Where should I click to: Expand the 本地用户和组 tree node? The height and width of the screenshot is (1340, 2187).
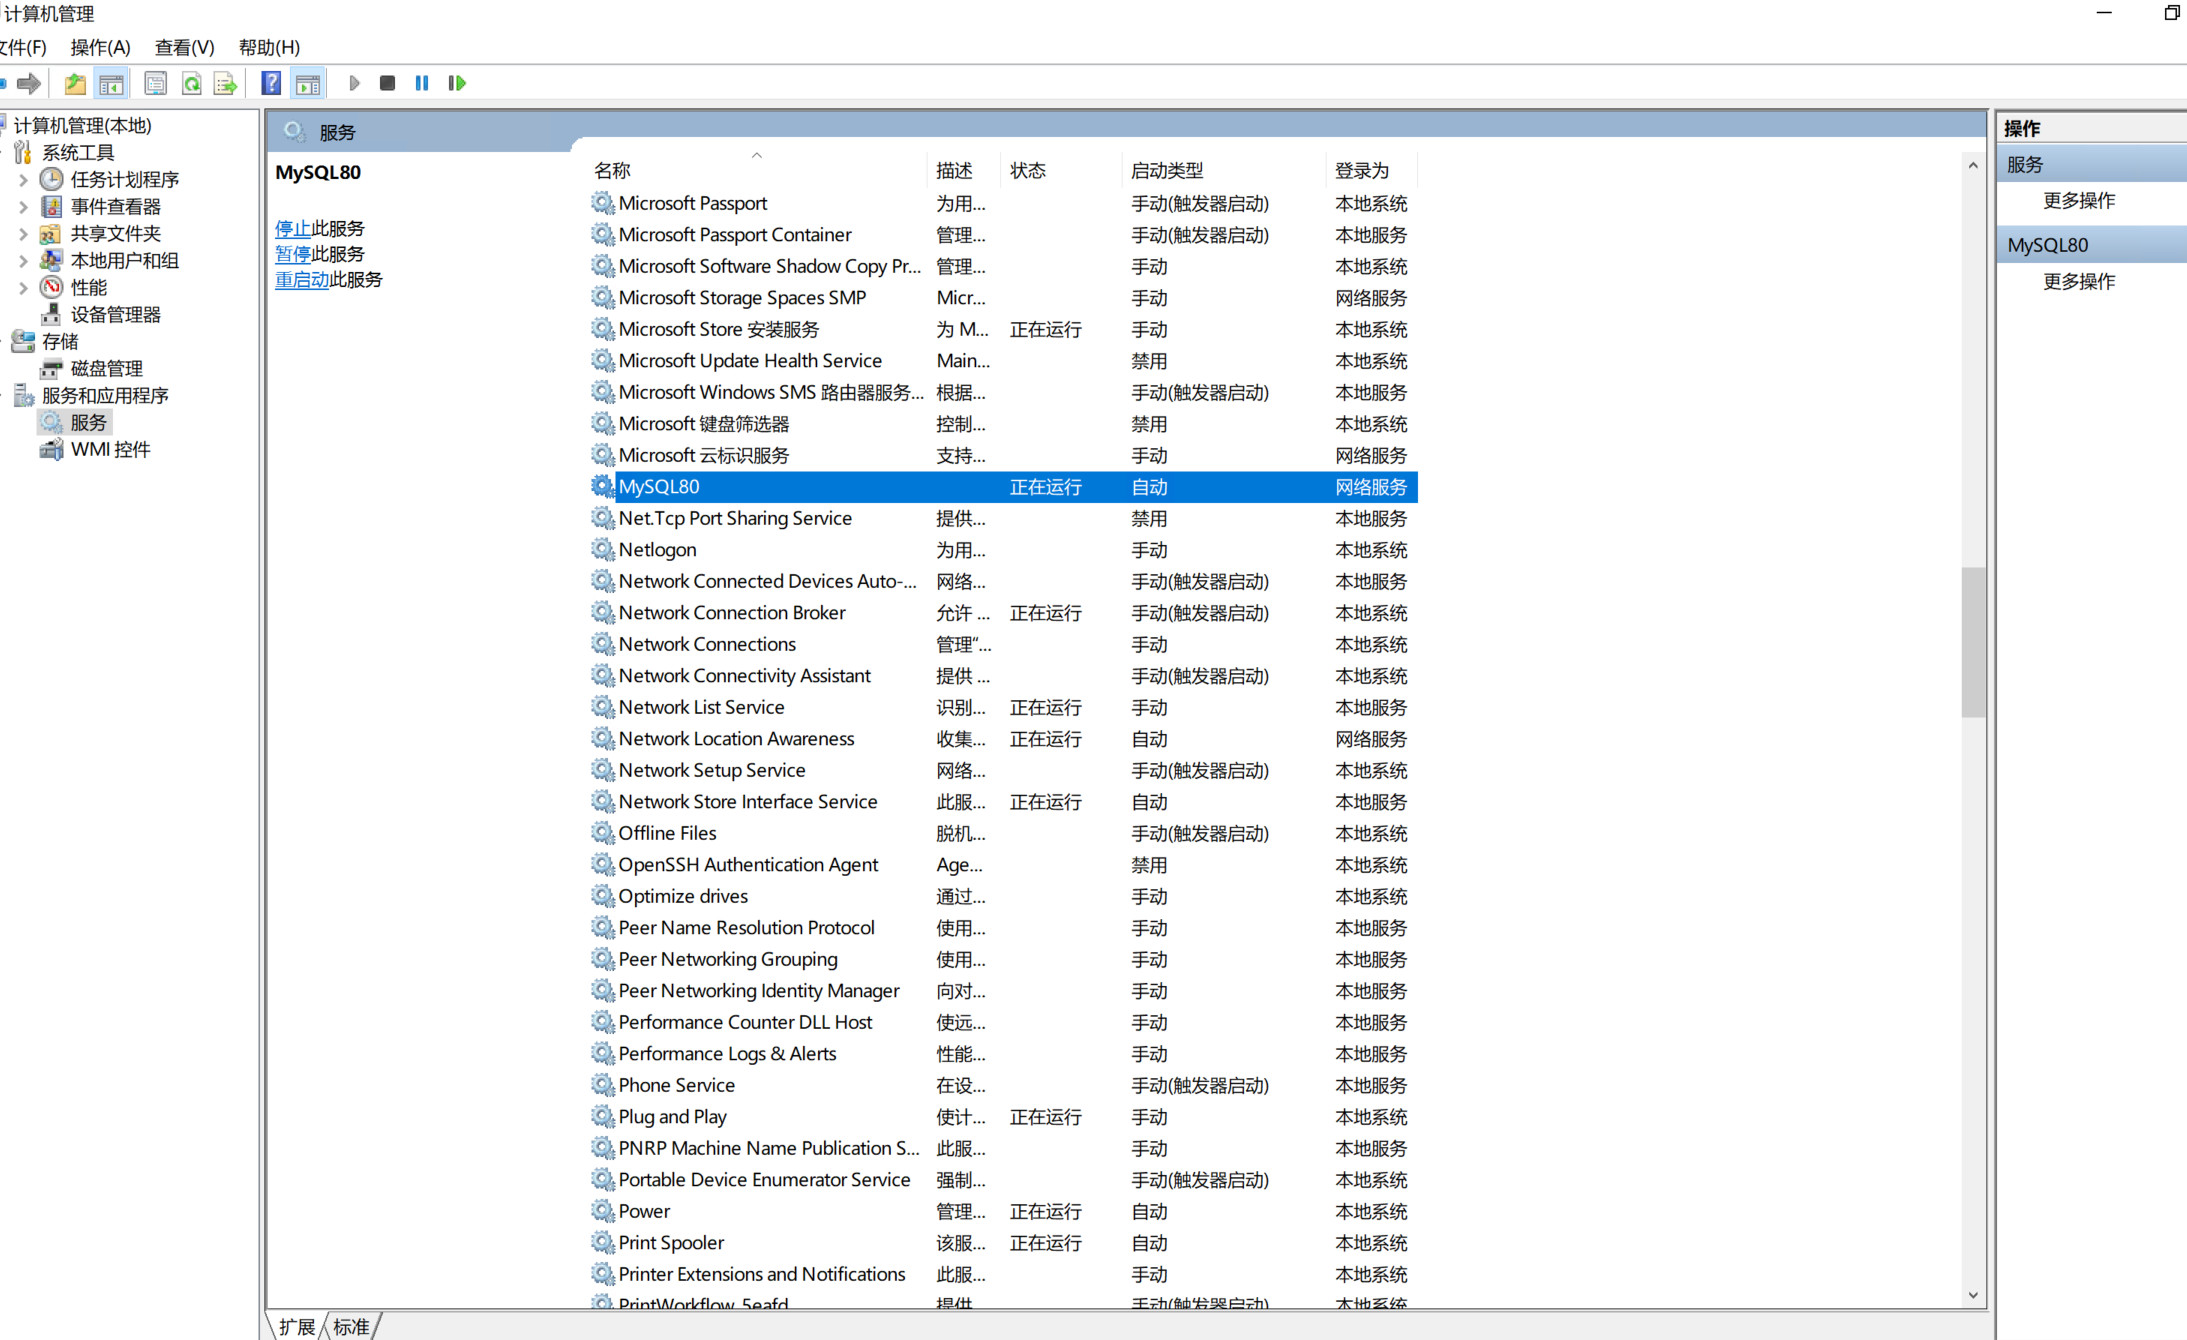pos(23,261)
